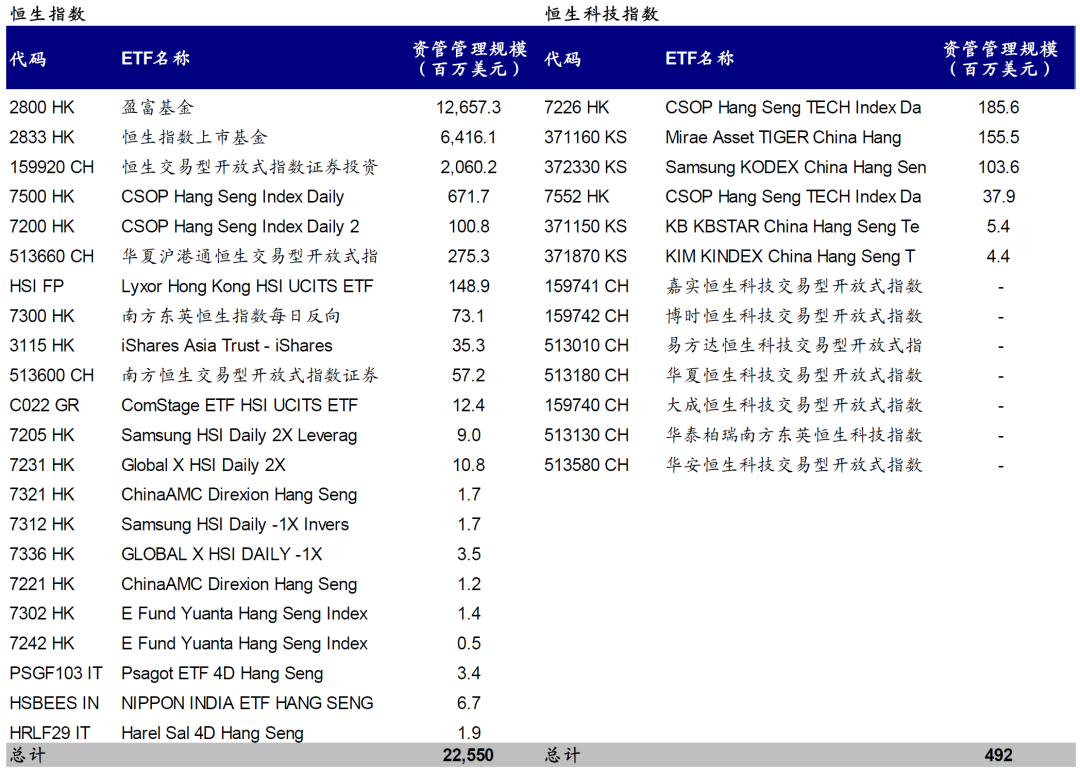Select the value 185.6
Image resolution: width=1080 pixels, height=771 pixels.
pos(999,107)
